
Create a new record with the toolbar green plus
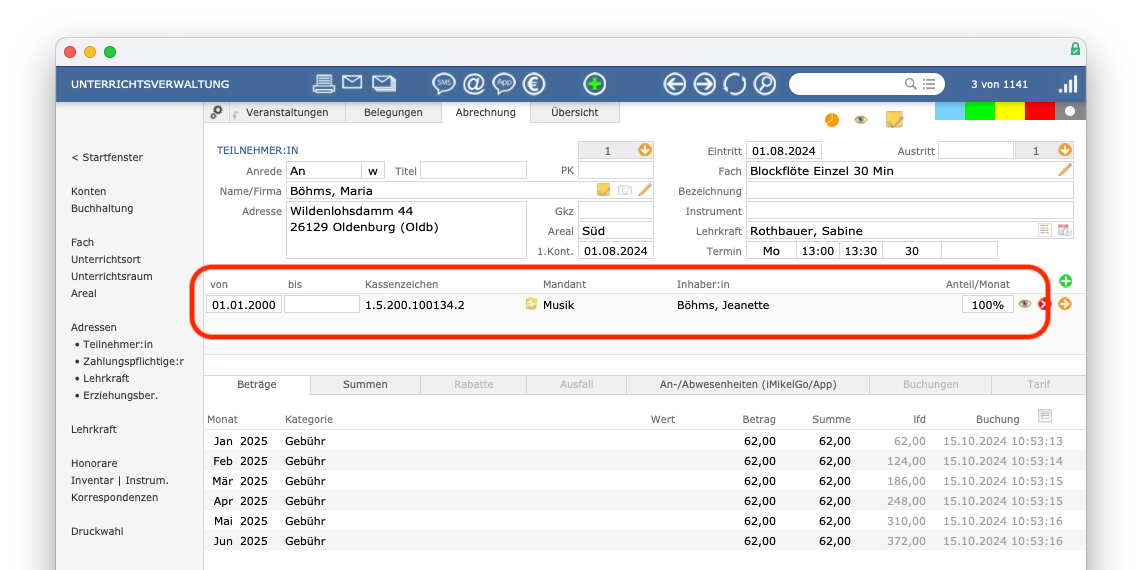[x=595, y=84]
